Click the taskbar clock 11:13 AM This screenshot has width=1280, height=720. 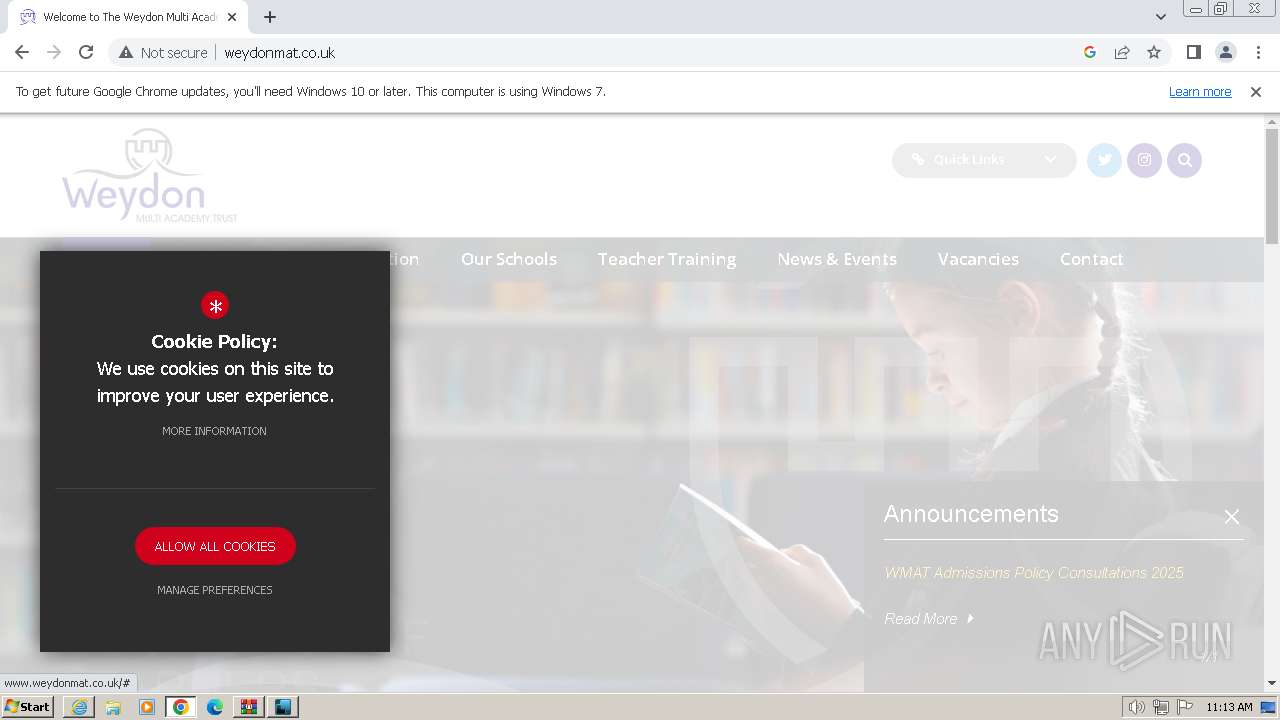click(1229, 707)
